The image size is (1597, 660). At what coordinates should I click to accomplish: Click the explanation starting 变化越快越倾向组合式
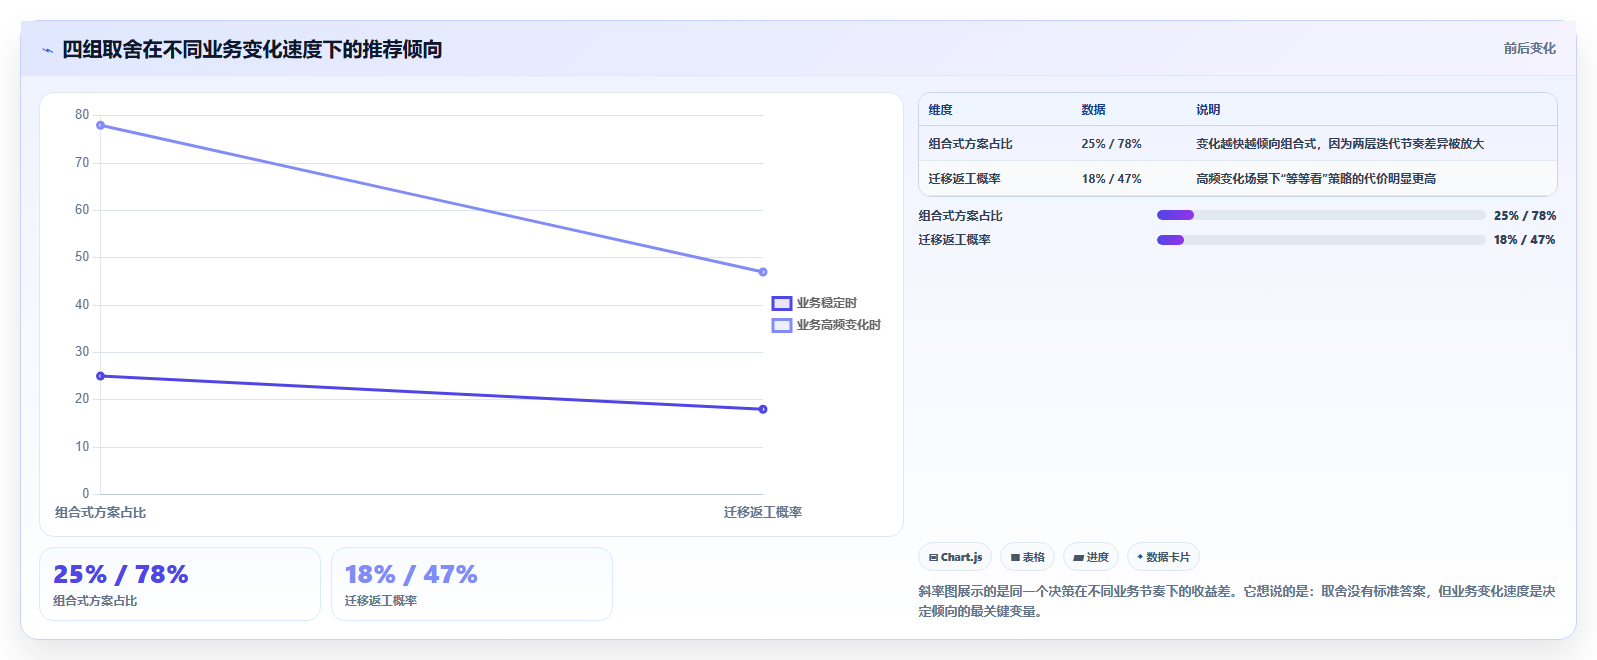(1340, 144)
